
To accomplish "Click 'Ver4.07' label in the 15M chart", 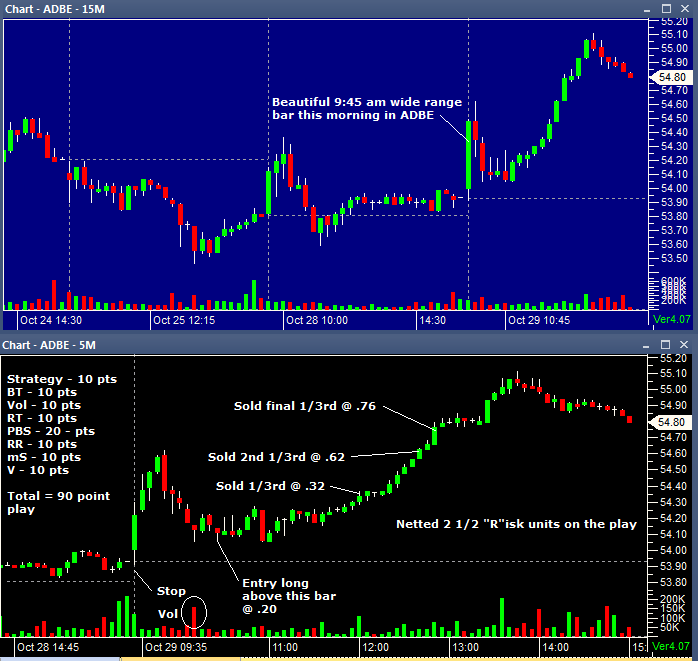I will click(x=672, y=319).
